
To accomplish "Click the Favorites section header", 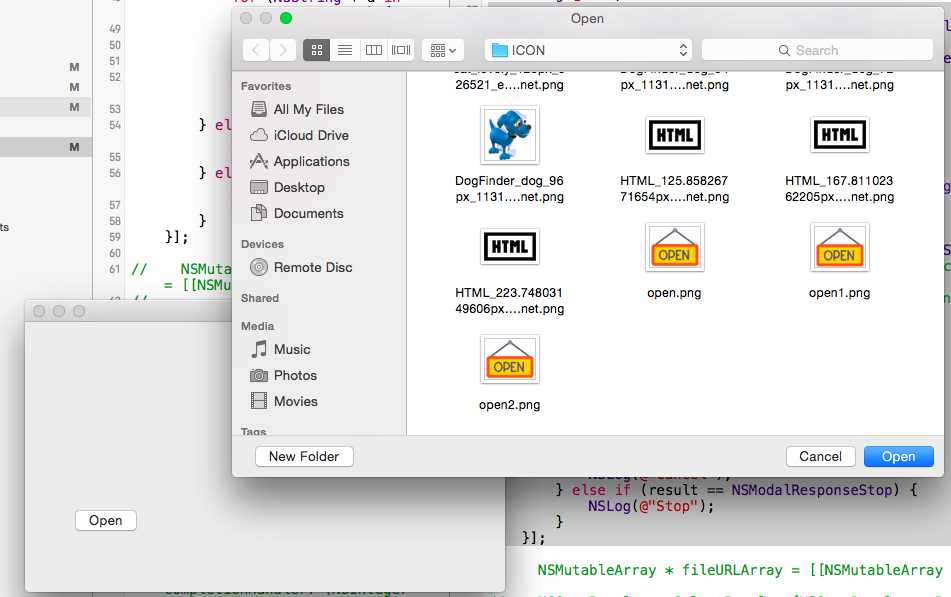I will click(266, 86).
